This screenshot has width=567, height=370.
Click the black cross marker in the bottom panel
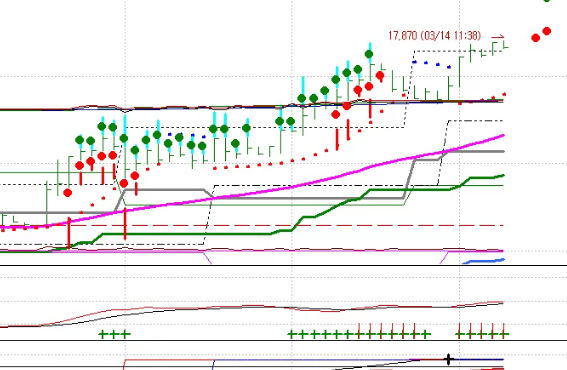[448, 359]
